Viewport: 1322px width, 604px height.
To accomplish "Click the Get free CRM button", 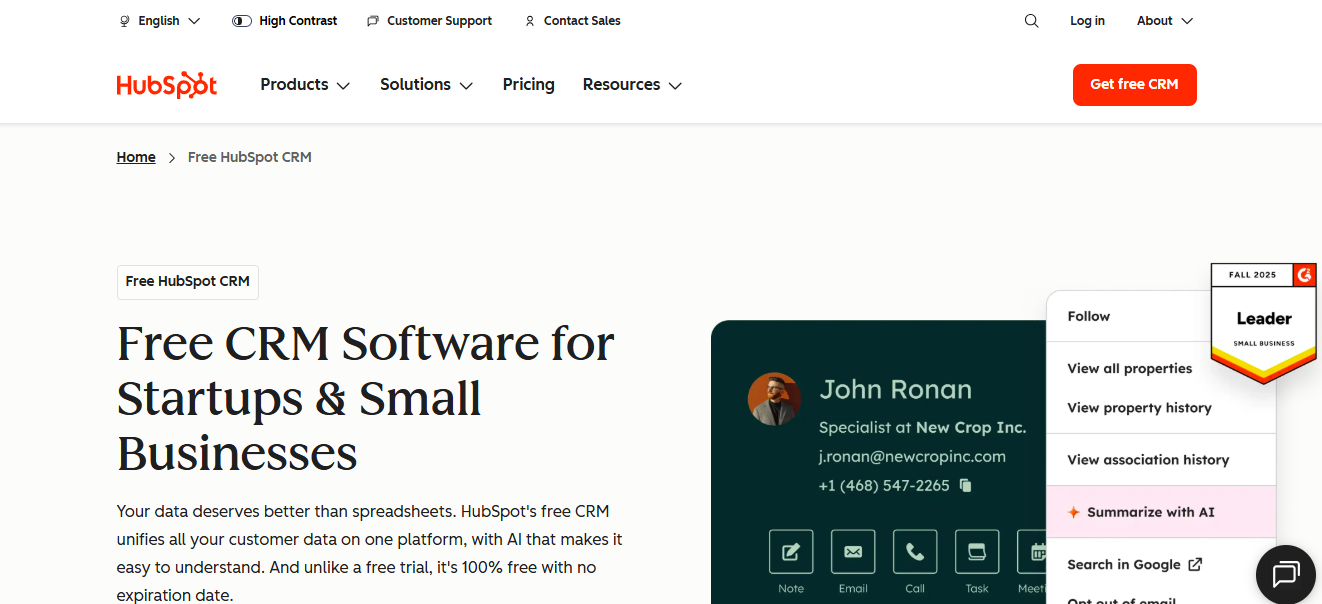I will pyautogui.click(x=1134, y=85).
